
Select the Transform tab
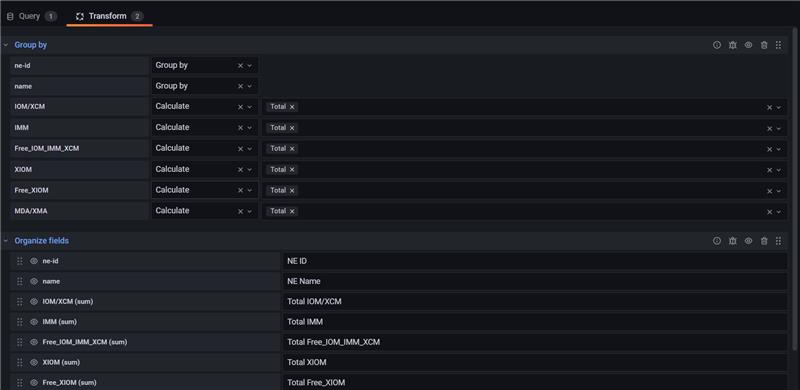click(x=109, y=16)
